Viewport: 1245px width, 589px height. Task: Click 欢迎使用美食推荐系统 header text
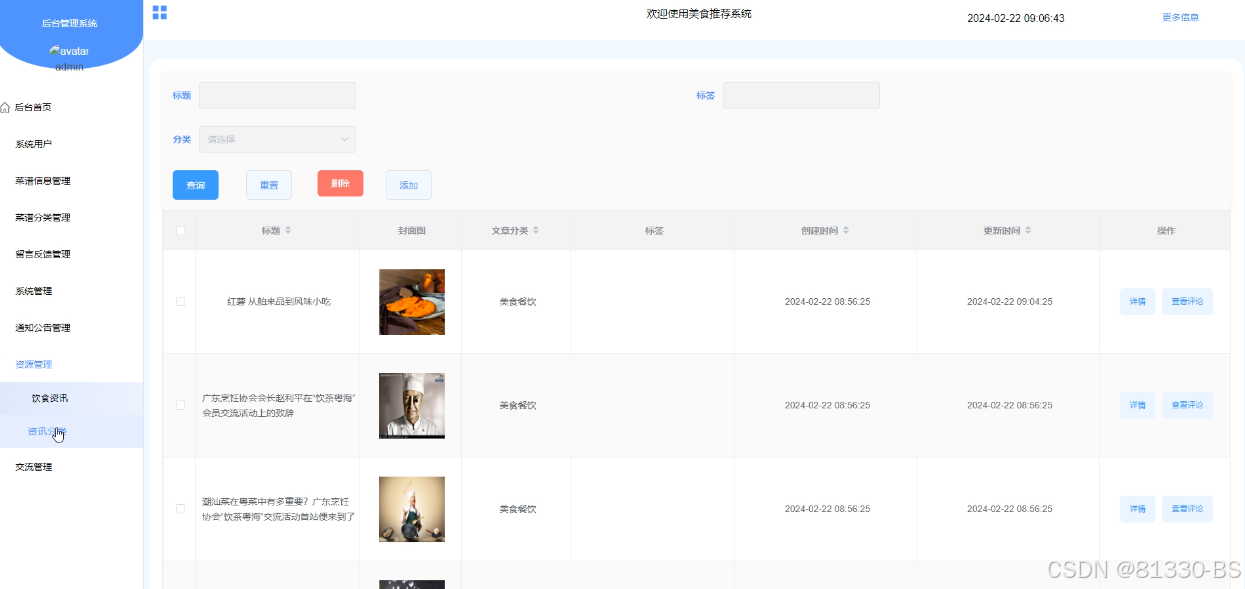[699, 14]
